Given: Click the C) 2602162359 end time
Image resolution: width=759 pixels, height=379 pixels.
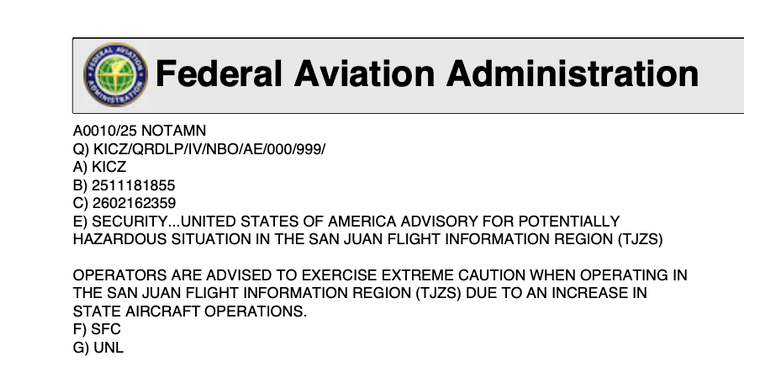Looking at the screenshot, I should tap(124, 203).
